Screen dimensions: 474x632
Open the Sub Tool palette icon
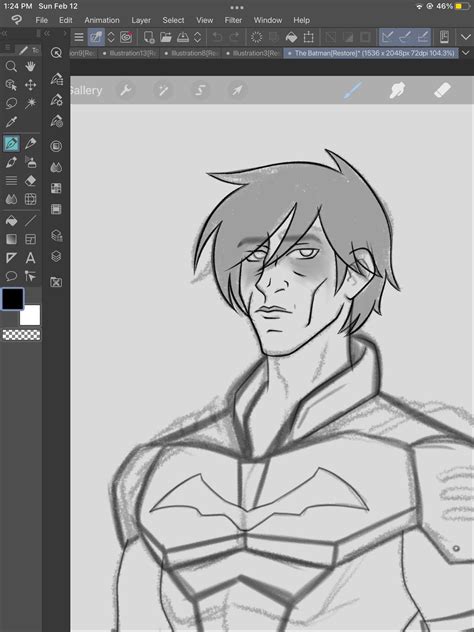pos(56,79)
